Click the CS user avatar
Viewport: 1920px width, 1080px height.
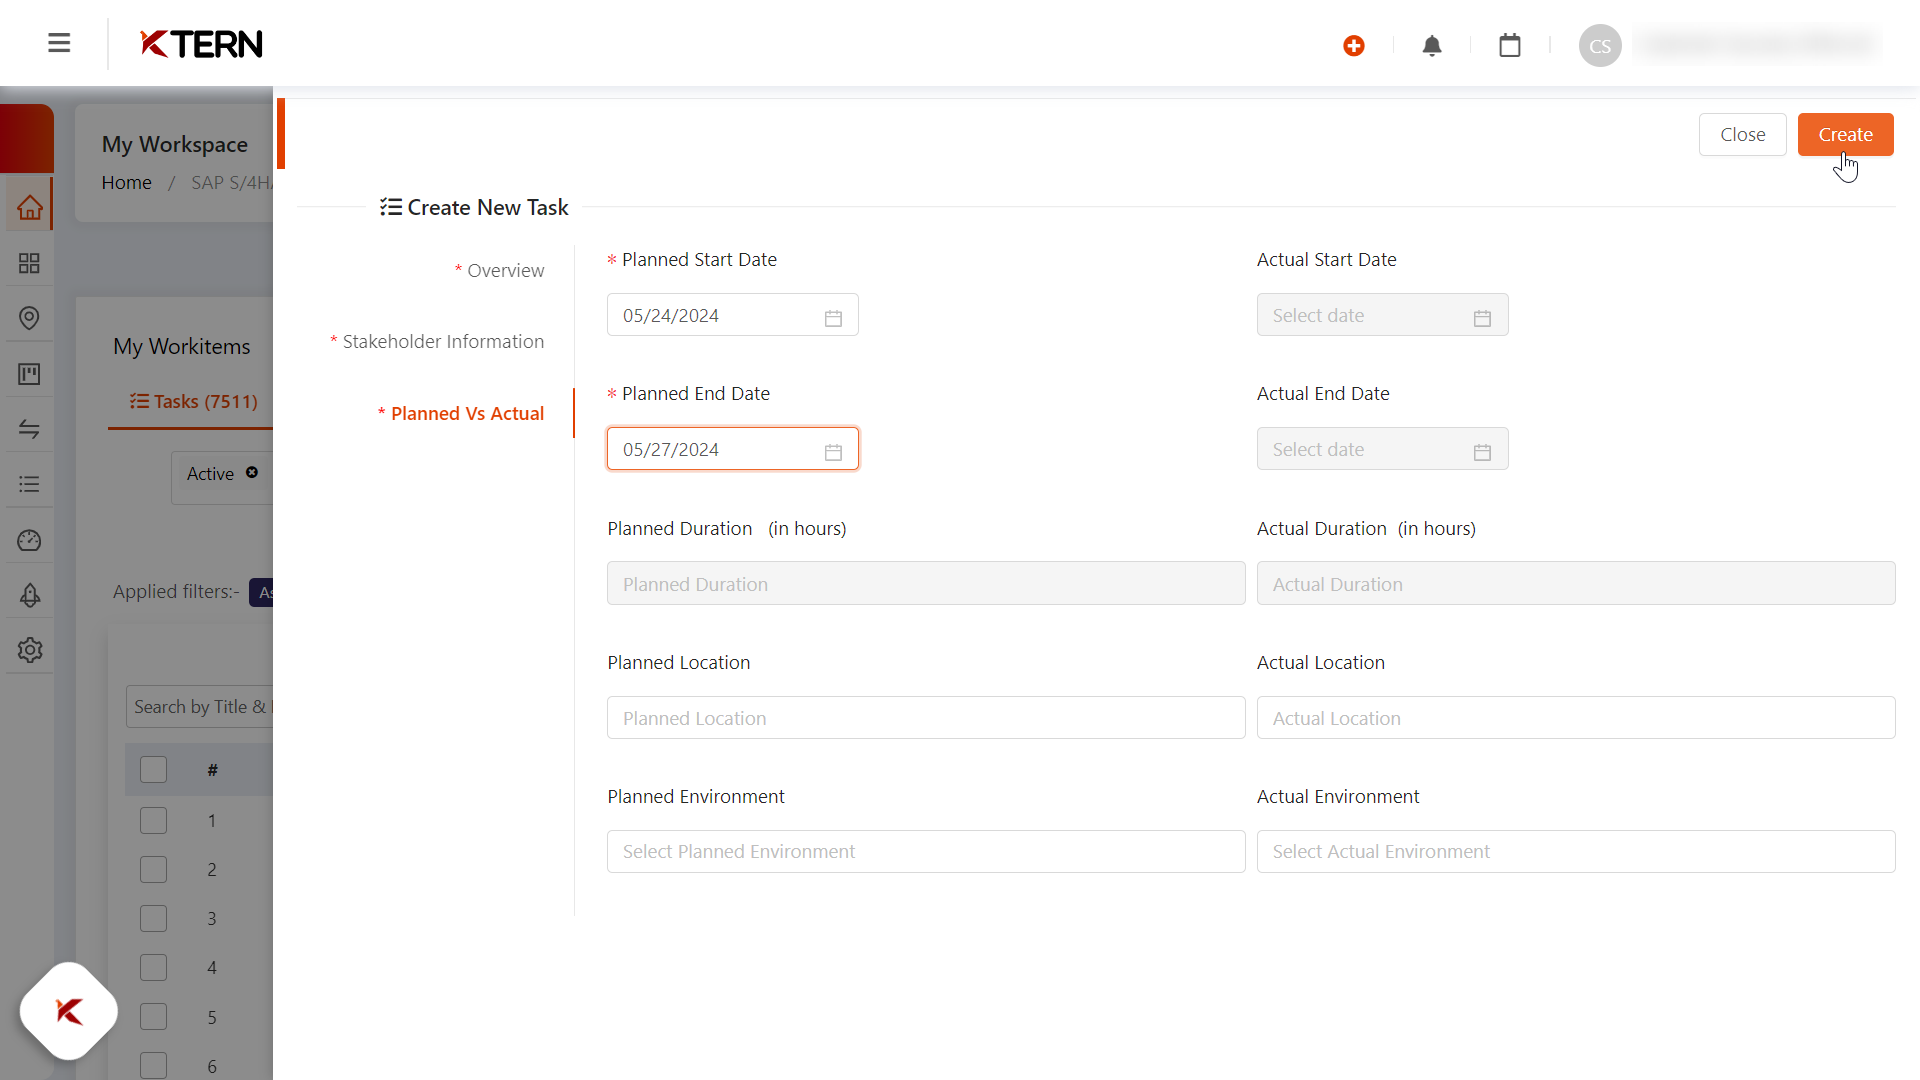point(1599,46)
